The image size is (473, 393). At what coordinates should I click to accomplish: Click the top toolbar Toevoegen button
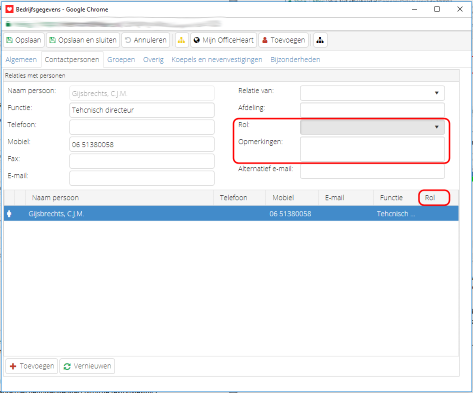(283, 40)
